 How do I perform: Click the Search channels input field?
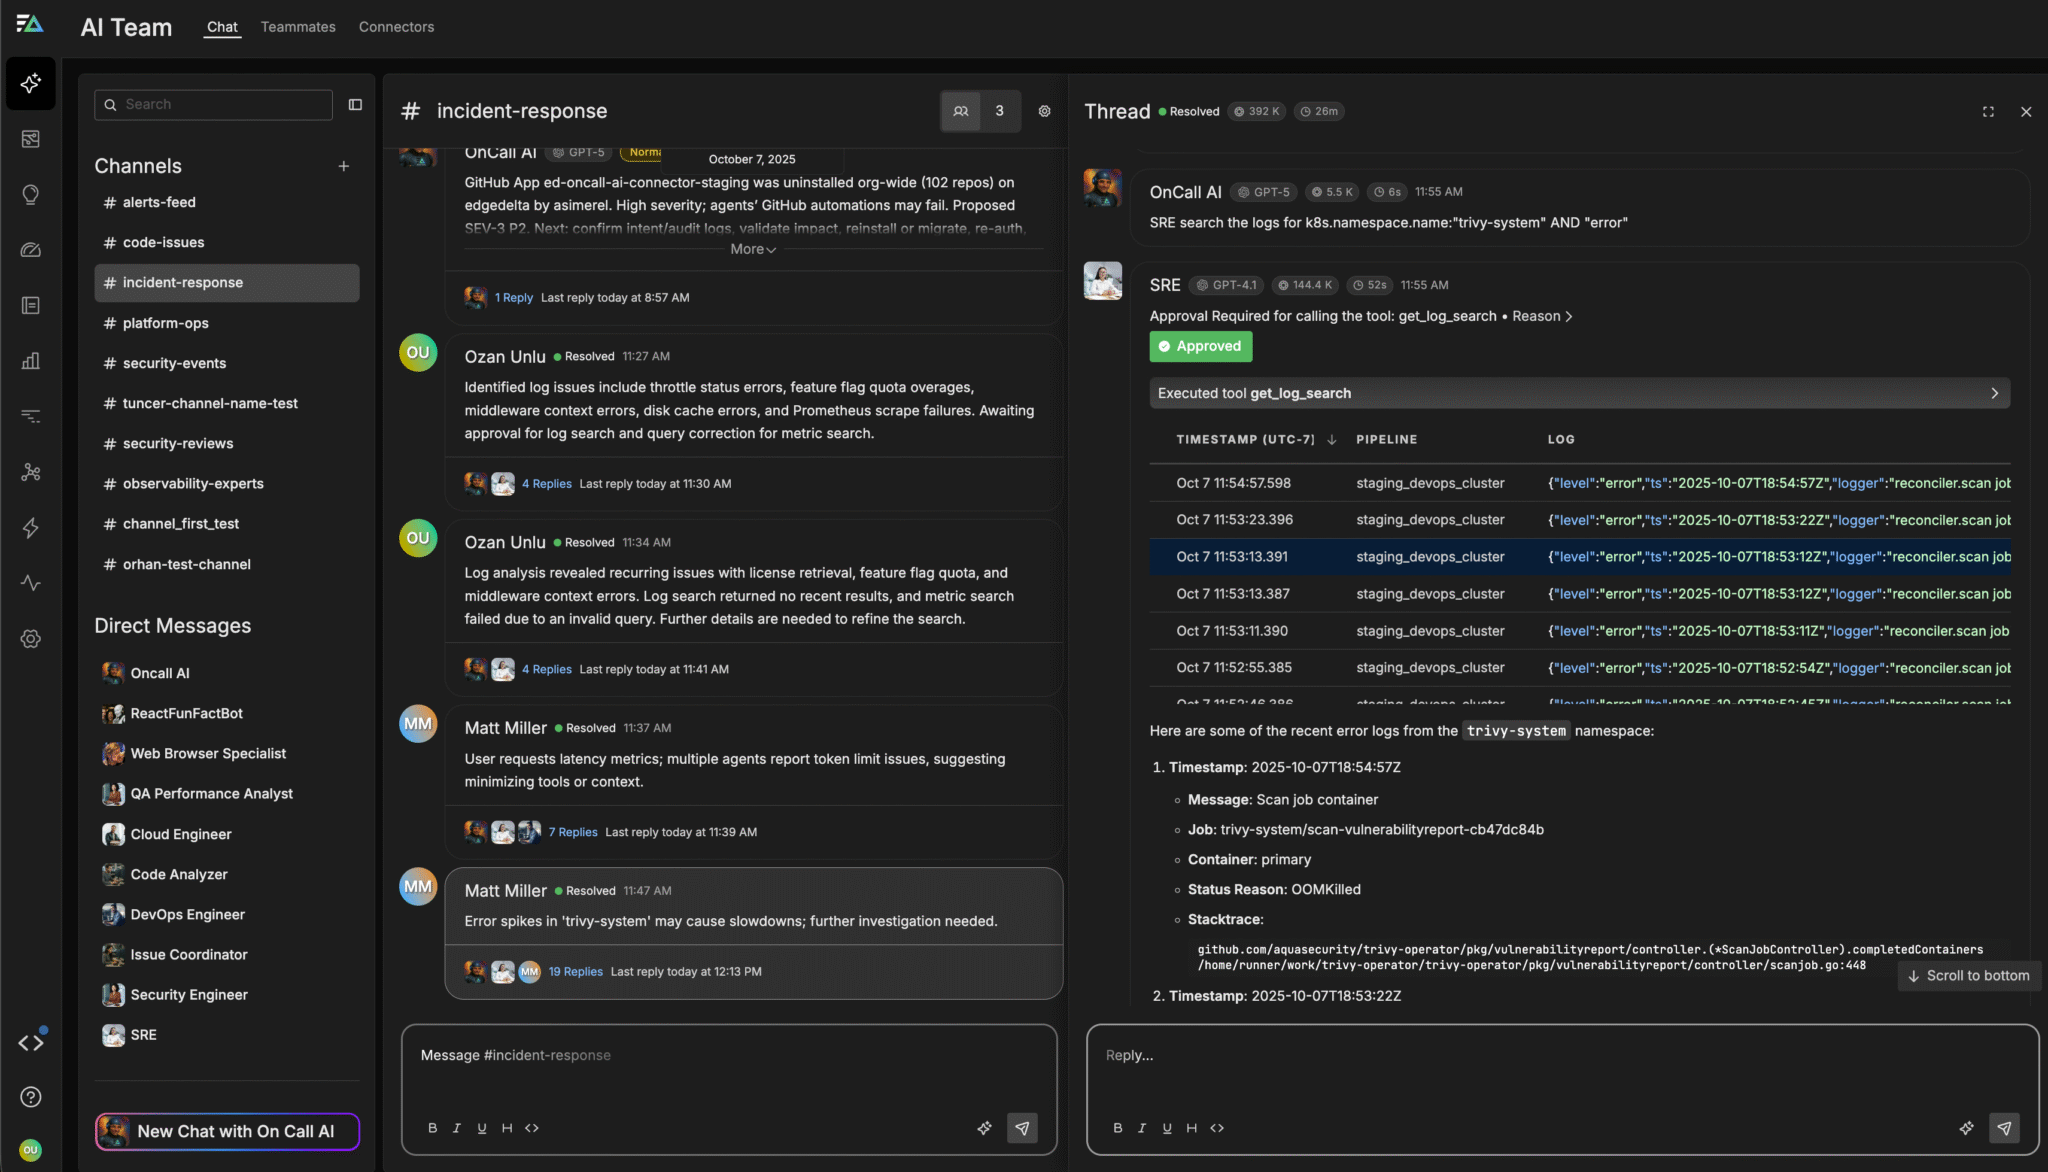tap(213, 105)
